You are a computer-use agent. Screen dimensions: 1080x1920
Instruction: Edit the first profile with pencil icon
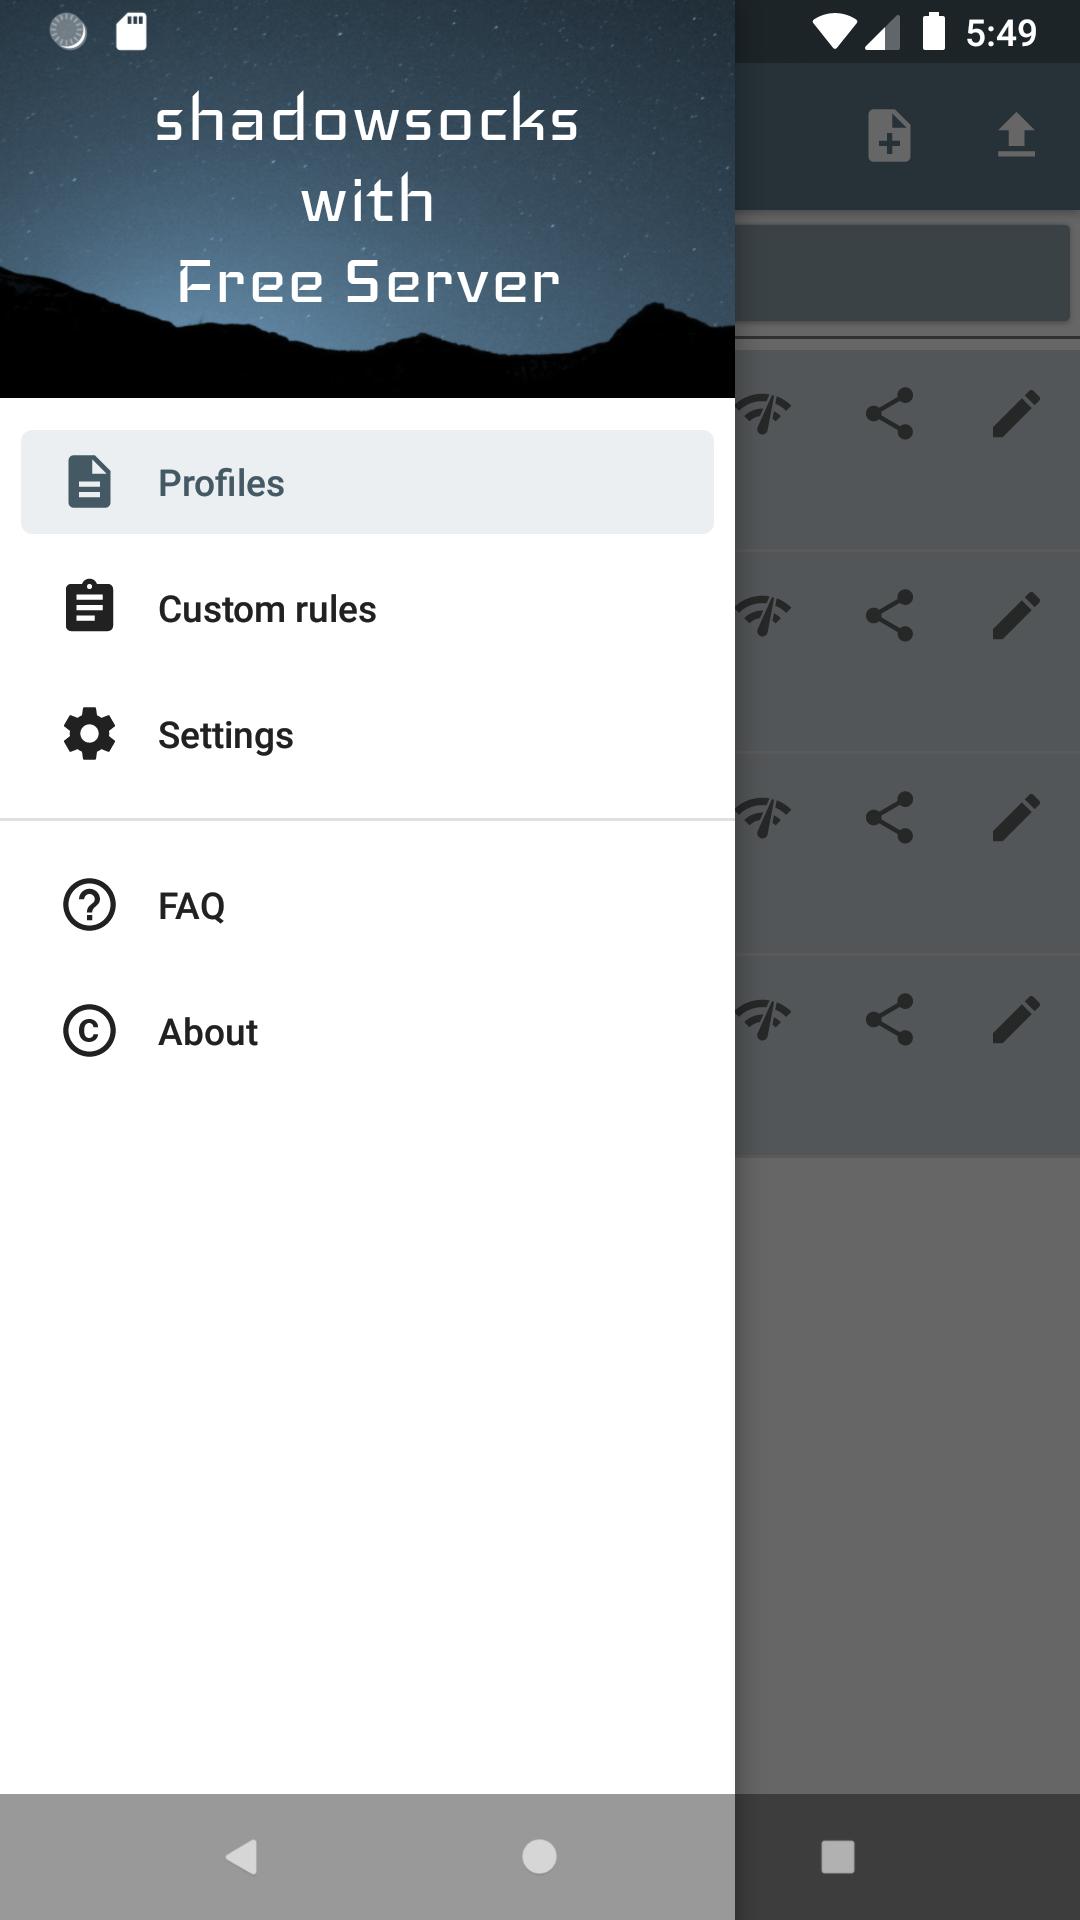[1016, 413]
